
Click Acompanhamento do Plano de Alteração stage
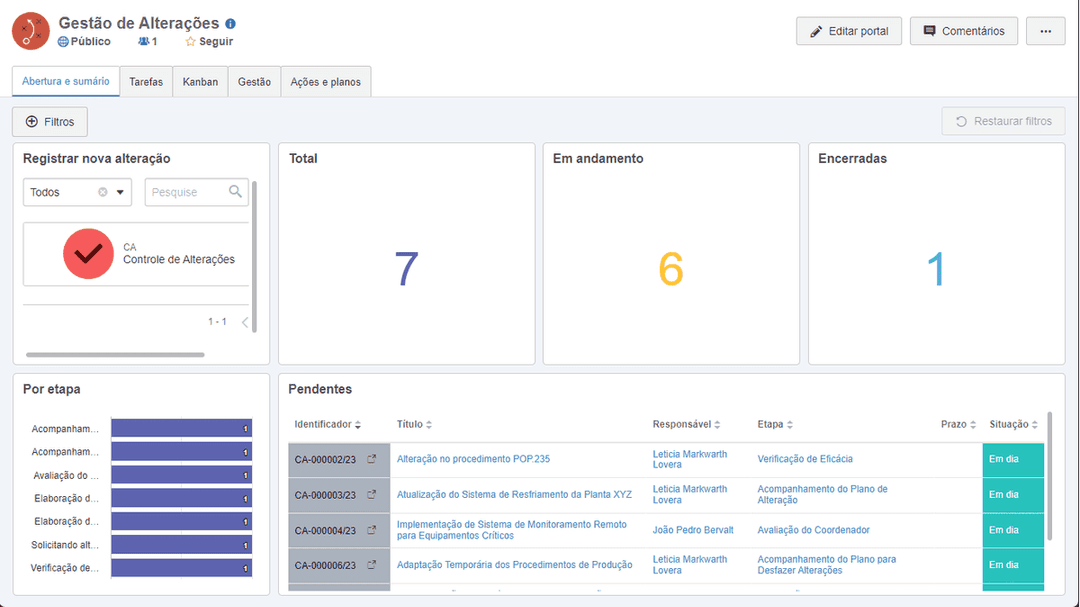click(822, 495)
